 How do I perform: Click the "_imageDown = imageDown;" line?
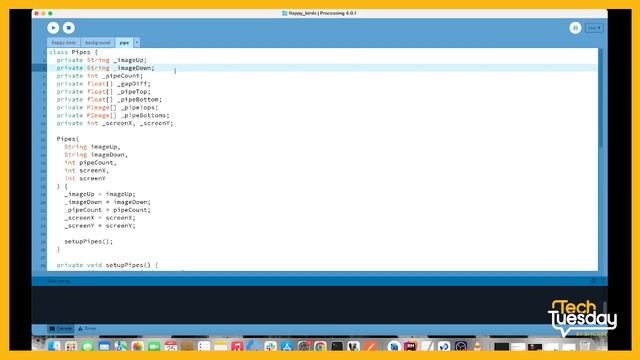[107, 202]
